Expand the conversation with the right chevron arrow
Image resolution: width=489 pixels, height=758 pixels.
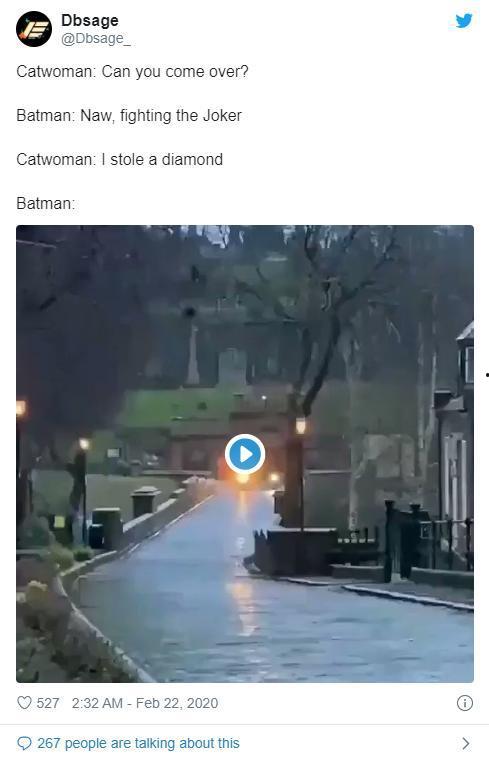tap(465, 743)
